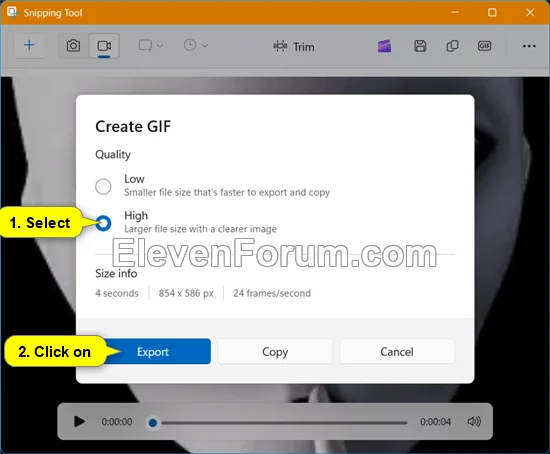Toggle the volume speaker icon
Screen dimensions: 550x454
(474, 421)
